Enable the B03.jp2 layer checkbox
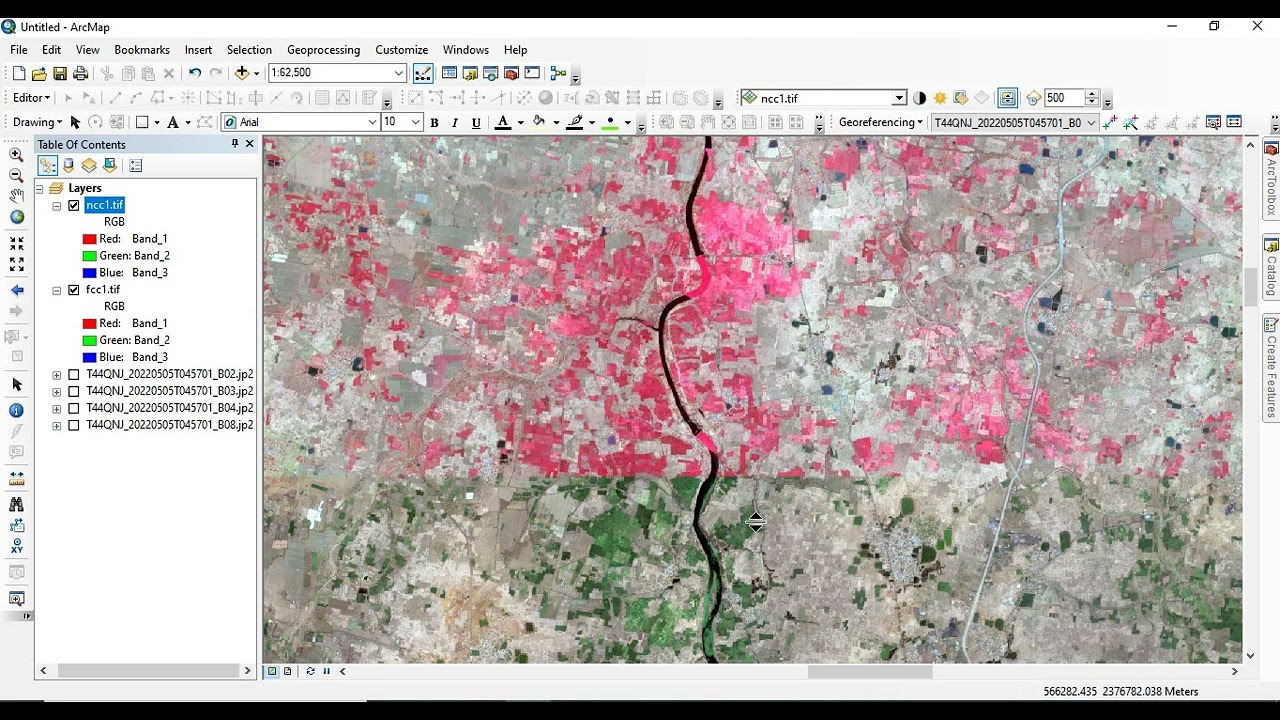The width and height of the screenshot is (1280, 720). pos(74,392)
